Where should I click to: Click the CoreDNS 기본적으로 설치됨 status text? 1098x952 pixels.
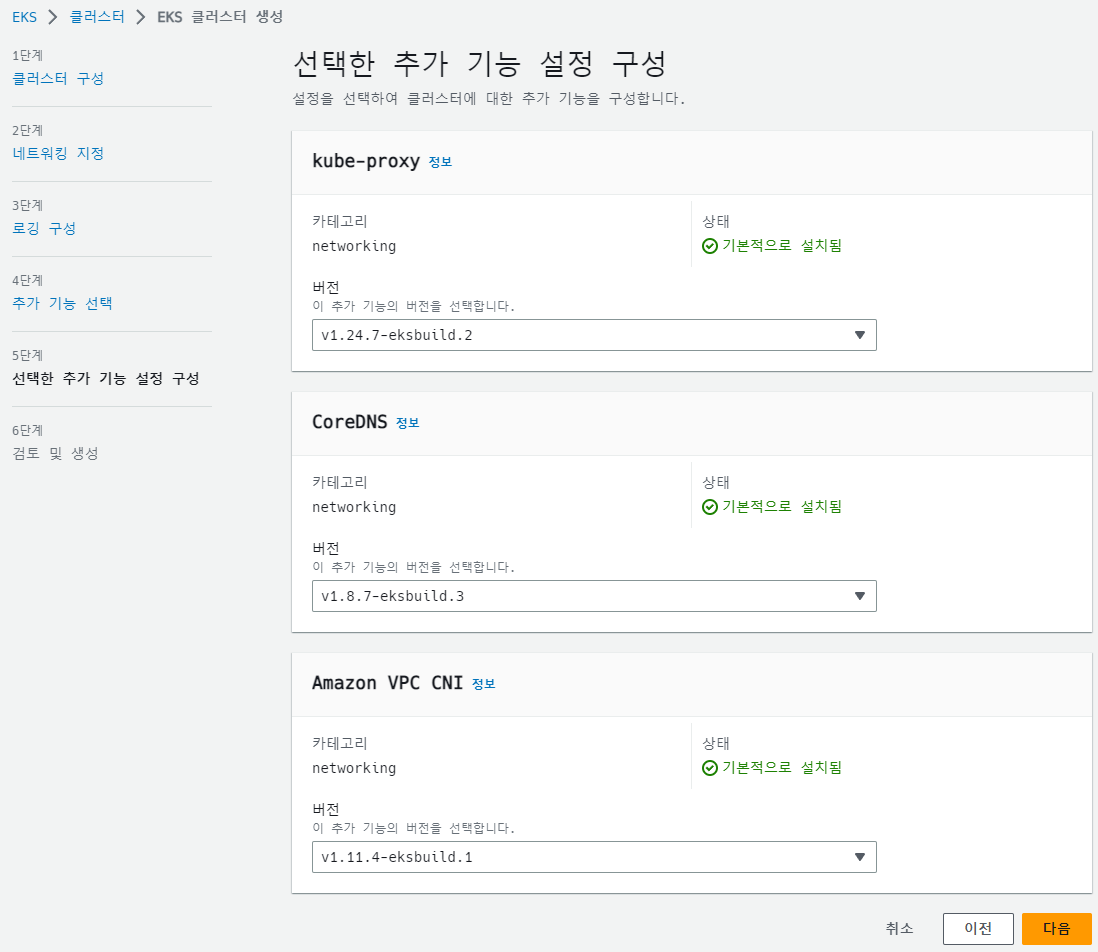(x=781, y=507)
